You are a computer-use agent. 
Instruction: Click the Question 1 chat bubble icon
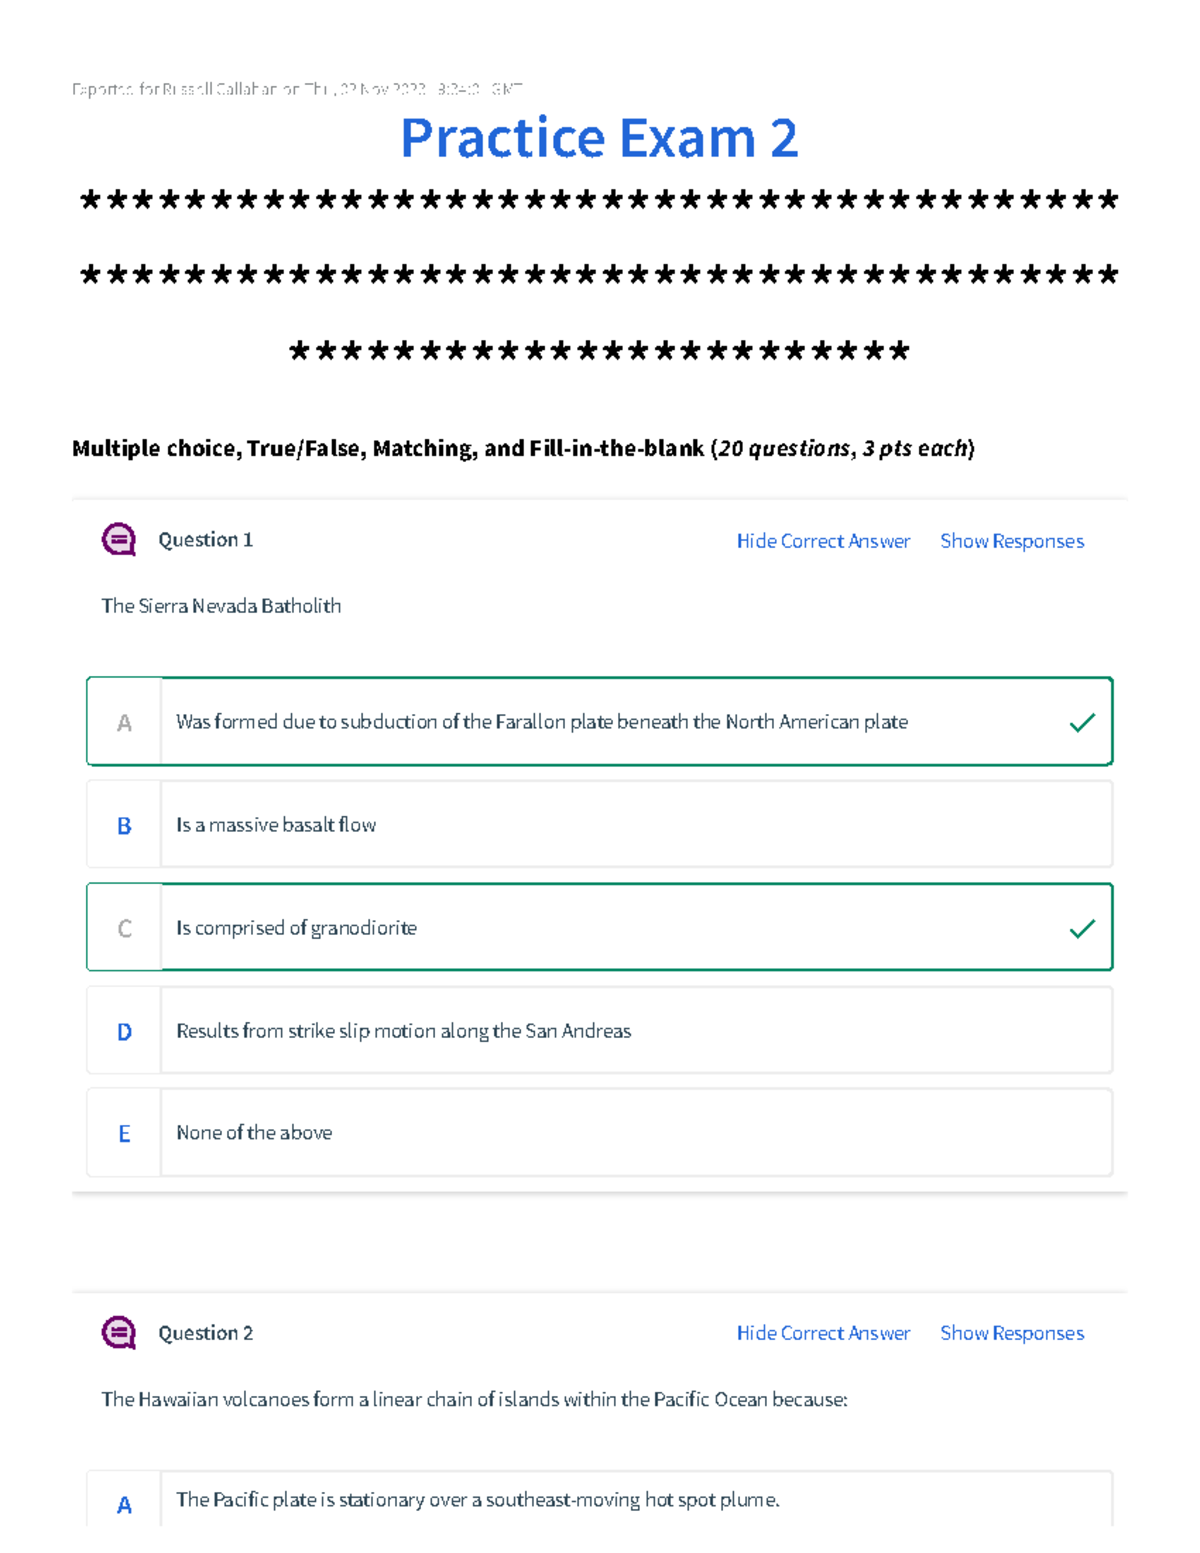pos(119,540)
